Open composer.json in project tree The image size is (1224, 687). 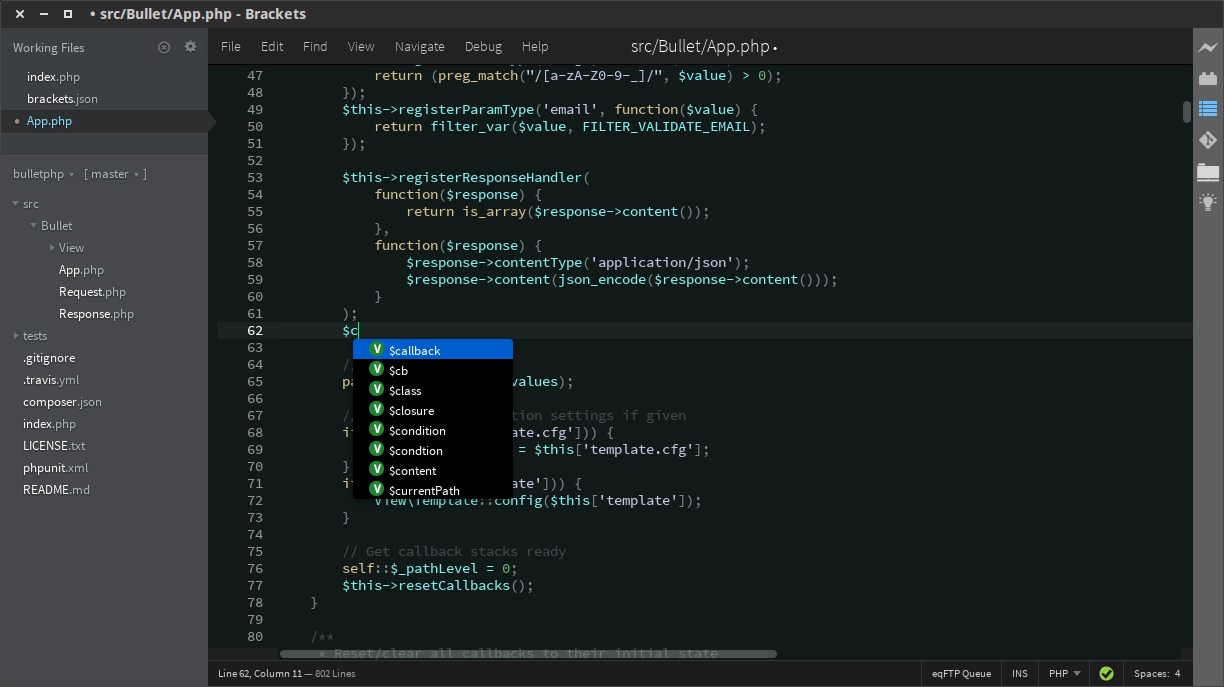(x=62, y=402)
